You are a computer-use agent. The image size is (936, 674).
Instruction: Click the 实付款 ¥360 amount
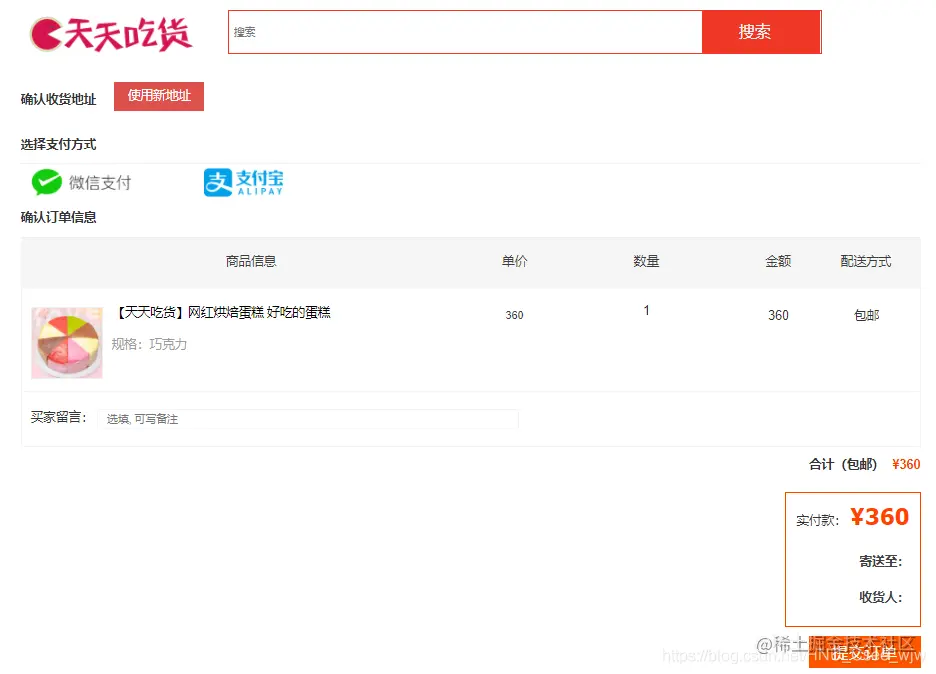click(879, 517)
